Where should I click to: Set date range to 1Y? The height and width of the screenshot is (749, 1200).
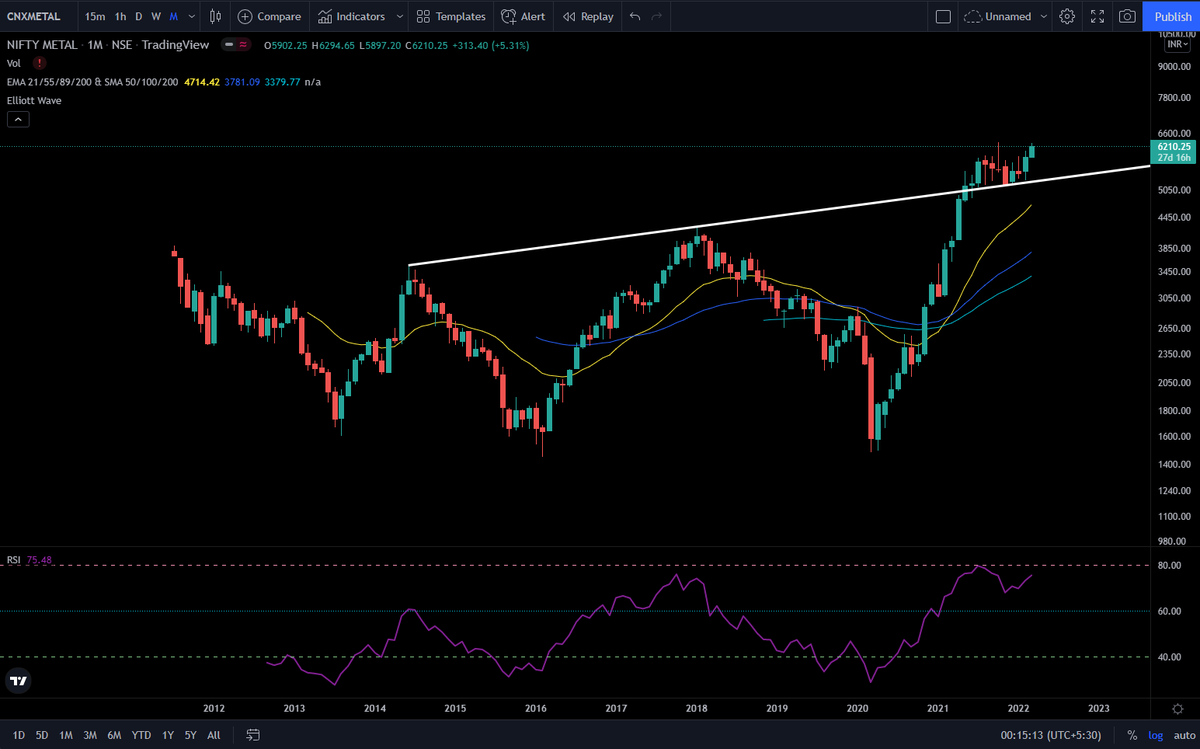pos(167,735)
